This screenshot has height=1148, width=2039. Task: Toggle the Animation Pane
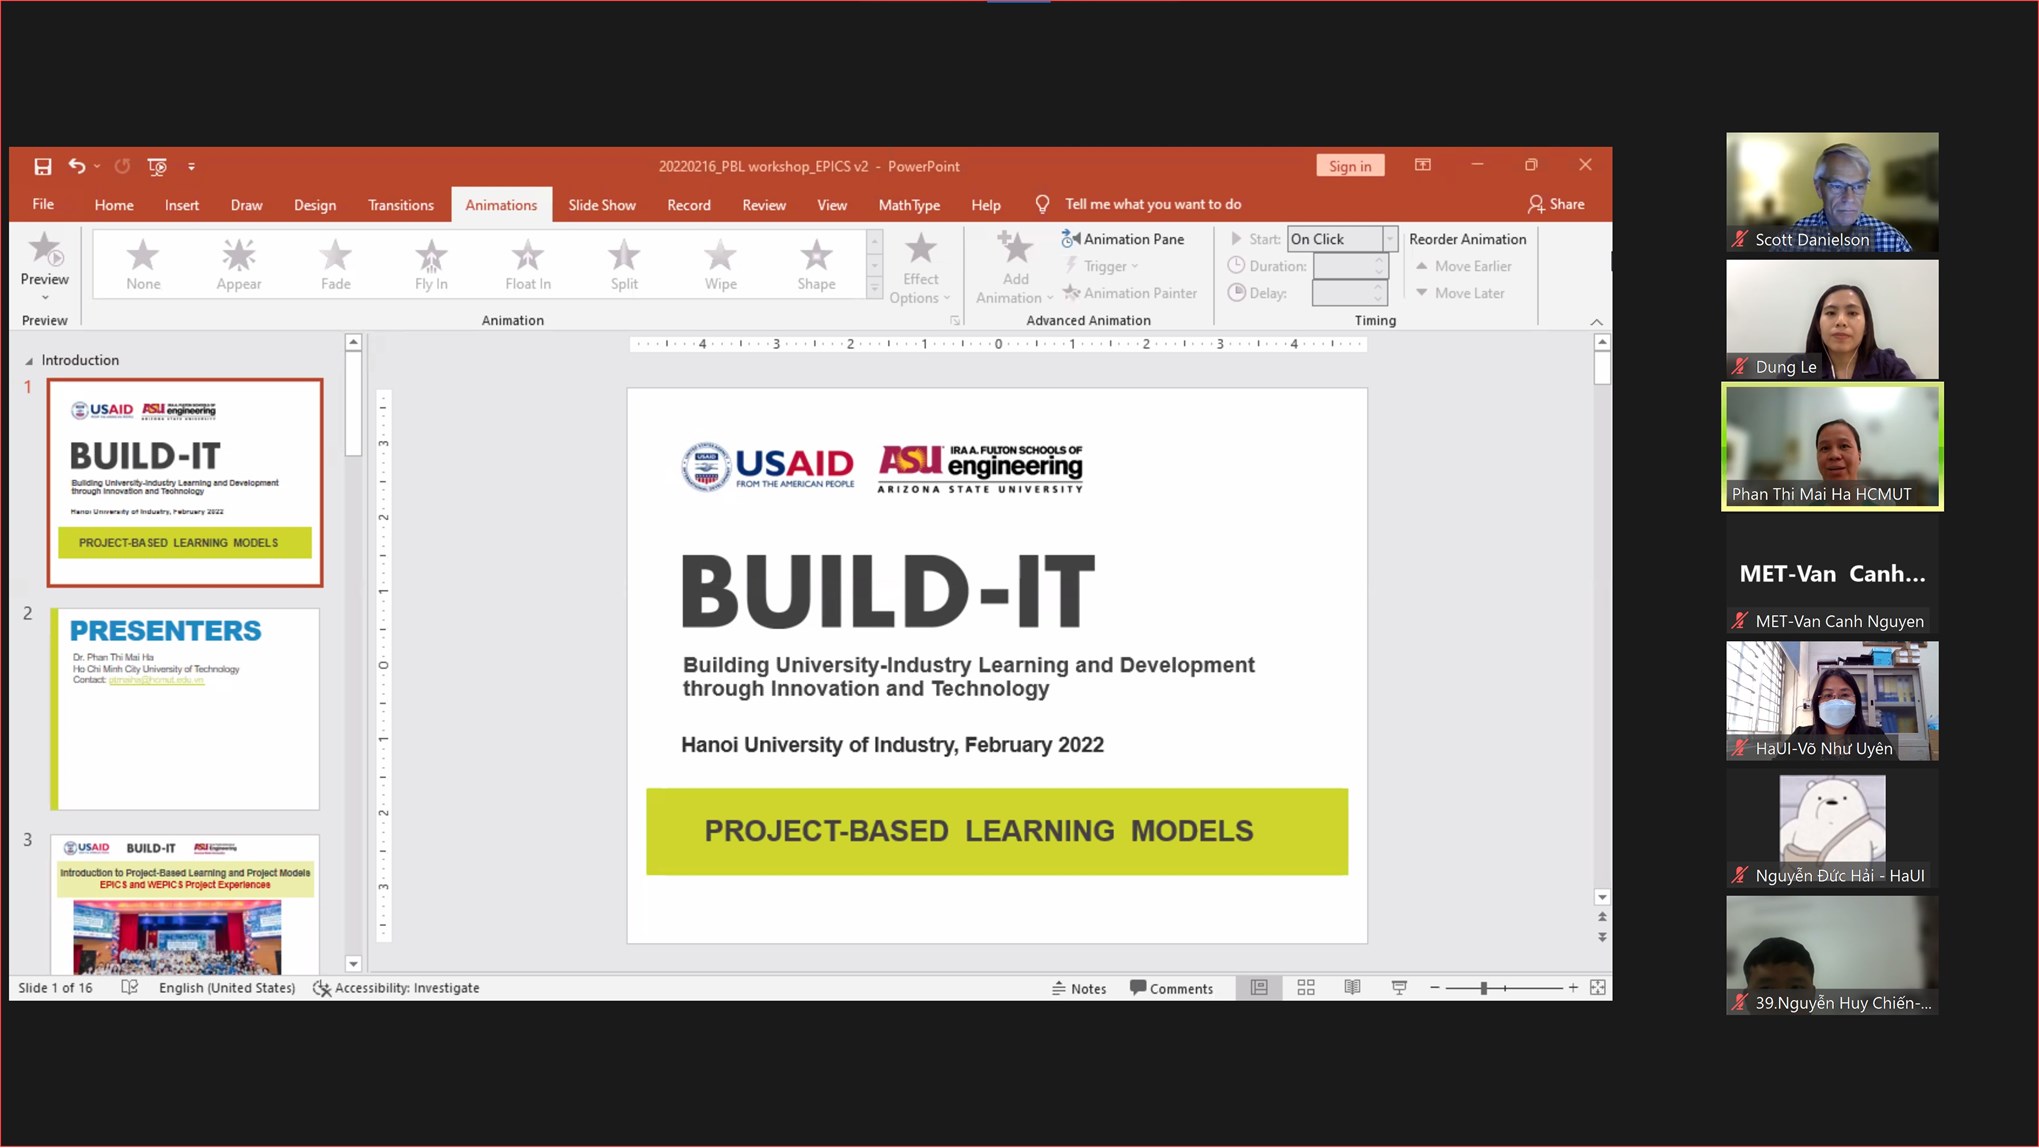tap(1124, 238)
